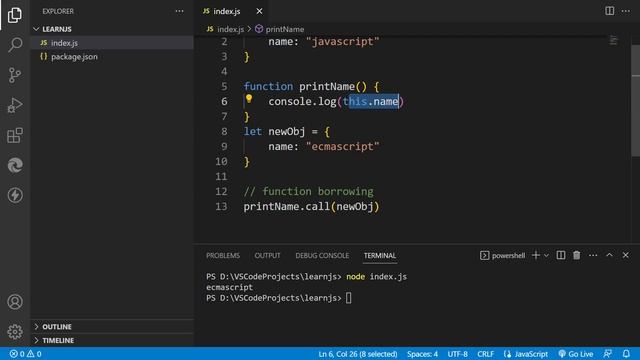Open Explorer more actions ellipsis
Viewport: 640px width, 360px height.
[x=179, y=11]
